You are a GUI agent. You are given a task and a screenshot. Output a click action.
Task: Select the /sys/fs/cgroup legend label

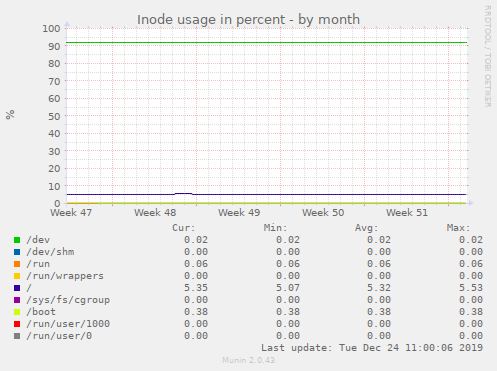tap(68, 300)
